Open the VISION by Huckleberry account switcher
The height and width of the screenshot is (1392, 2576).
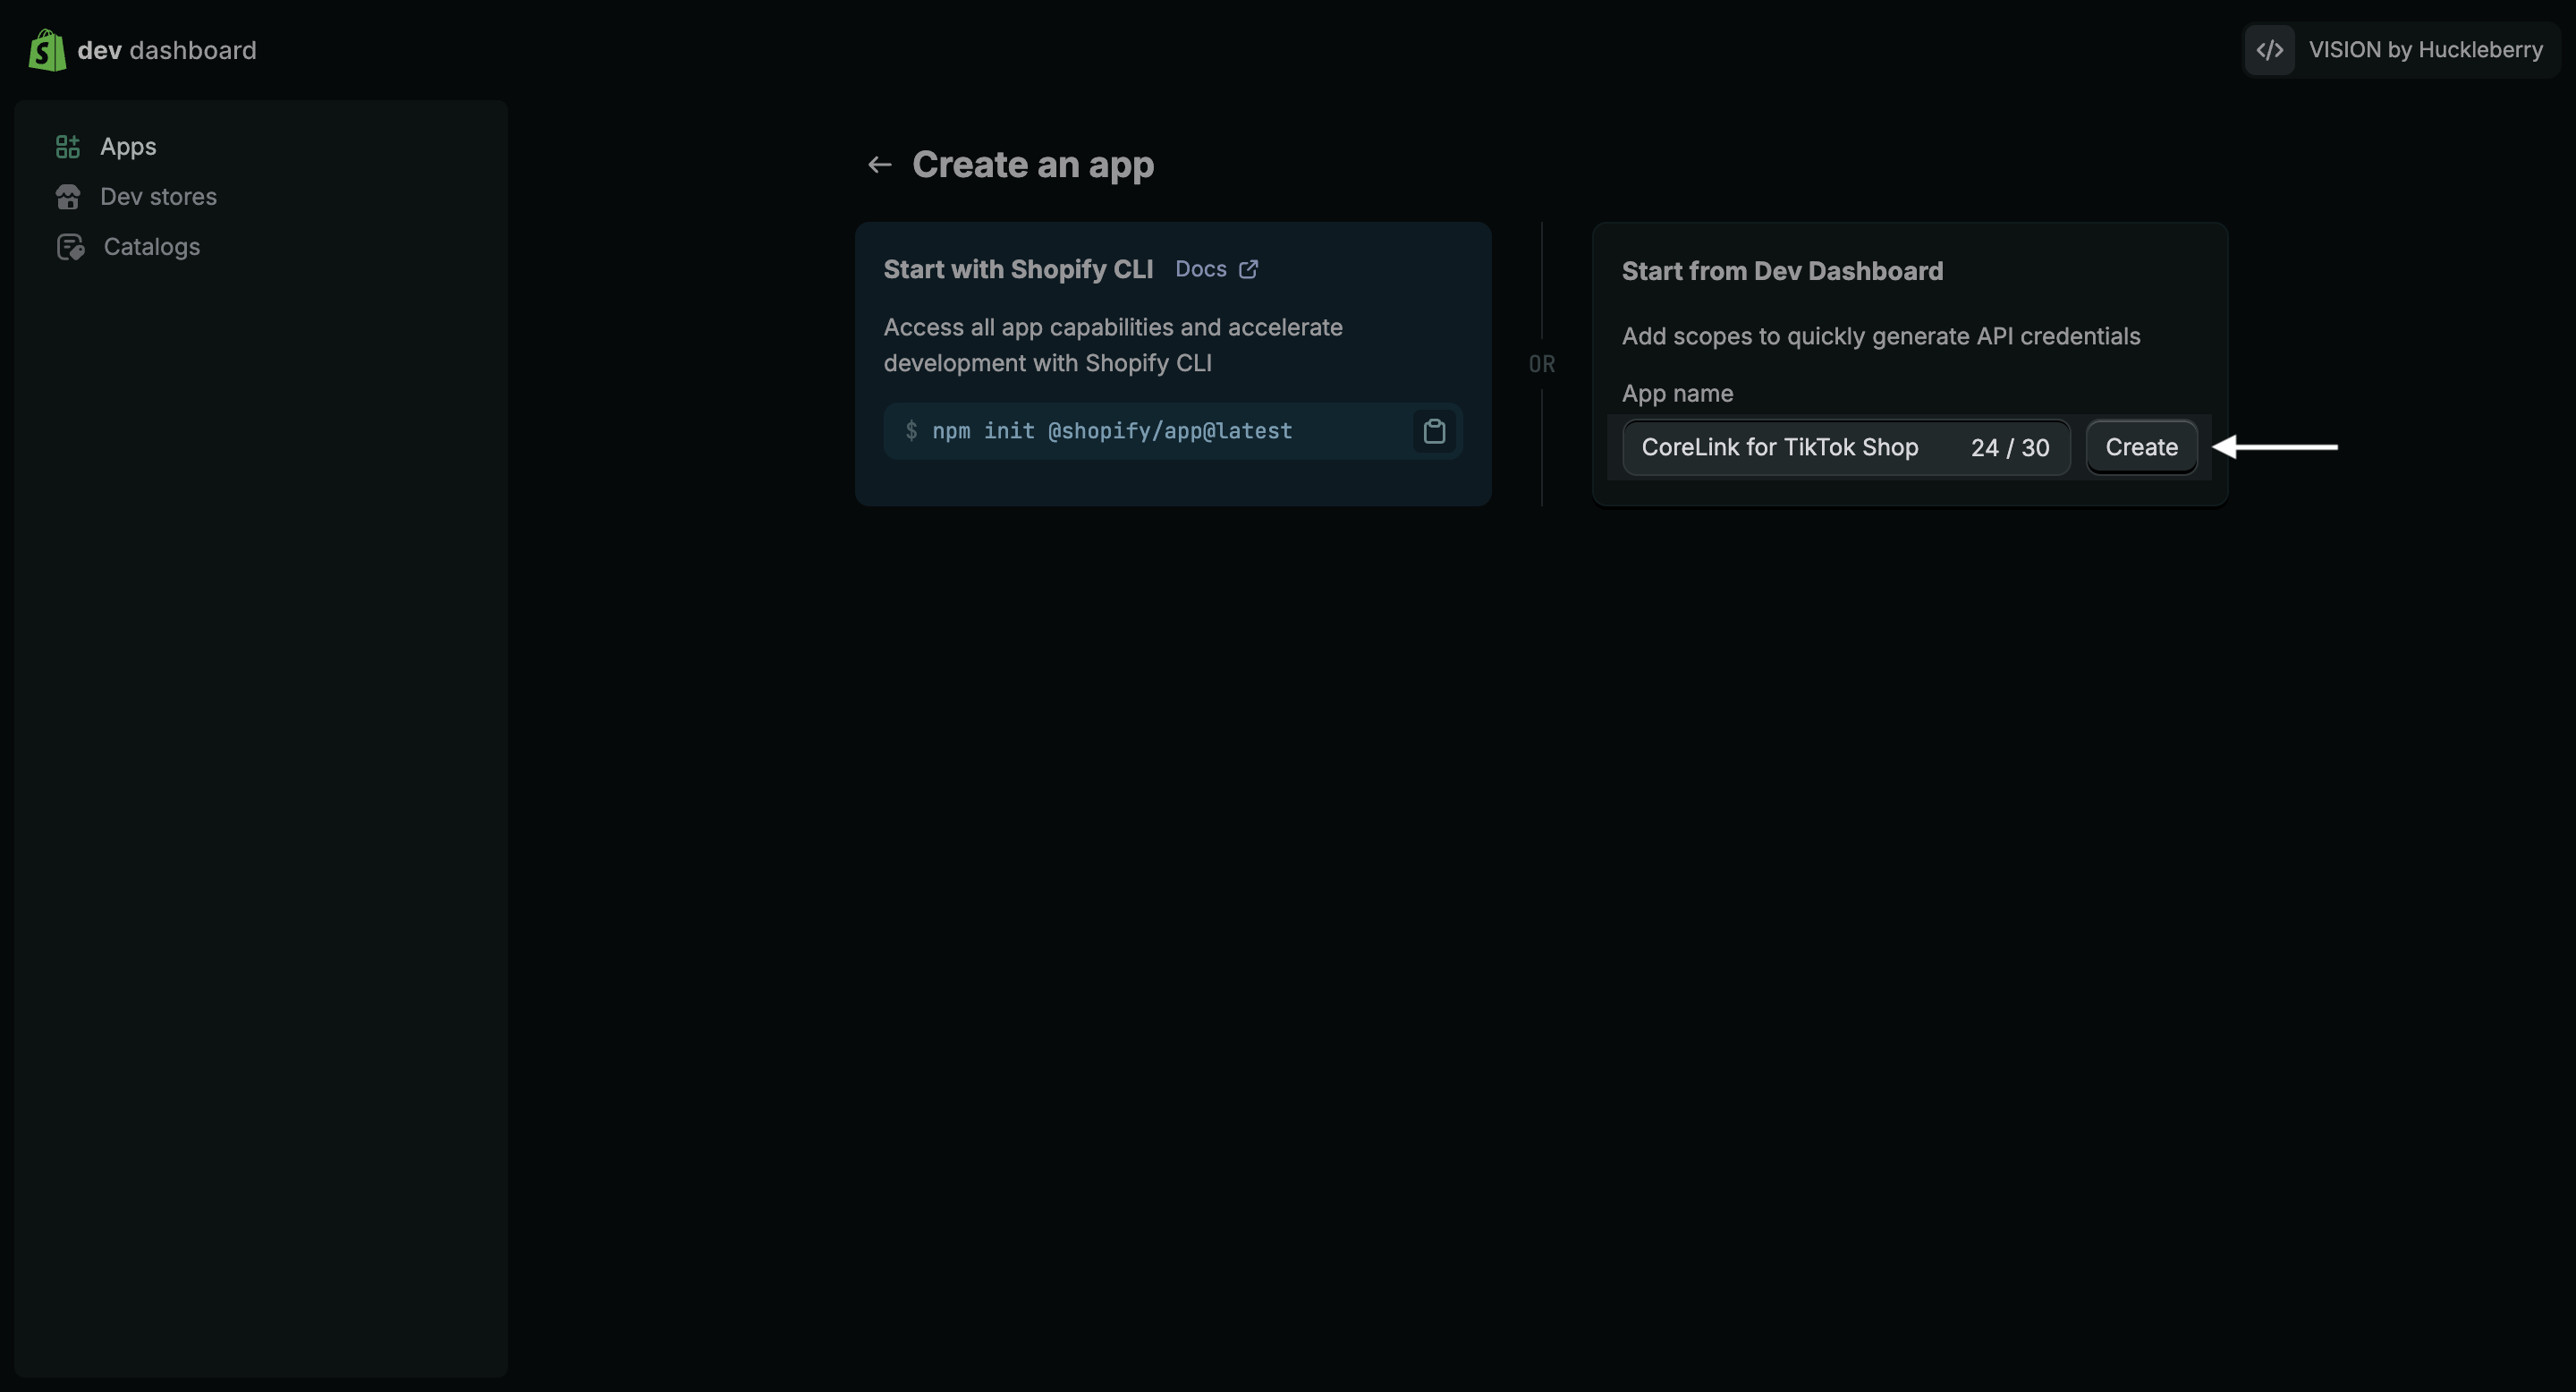click(2425, 50)
